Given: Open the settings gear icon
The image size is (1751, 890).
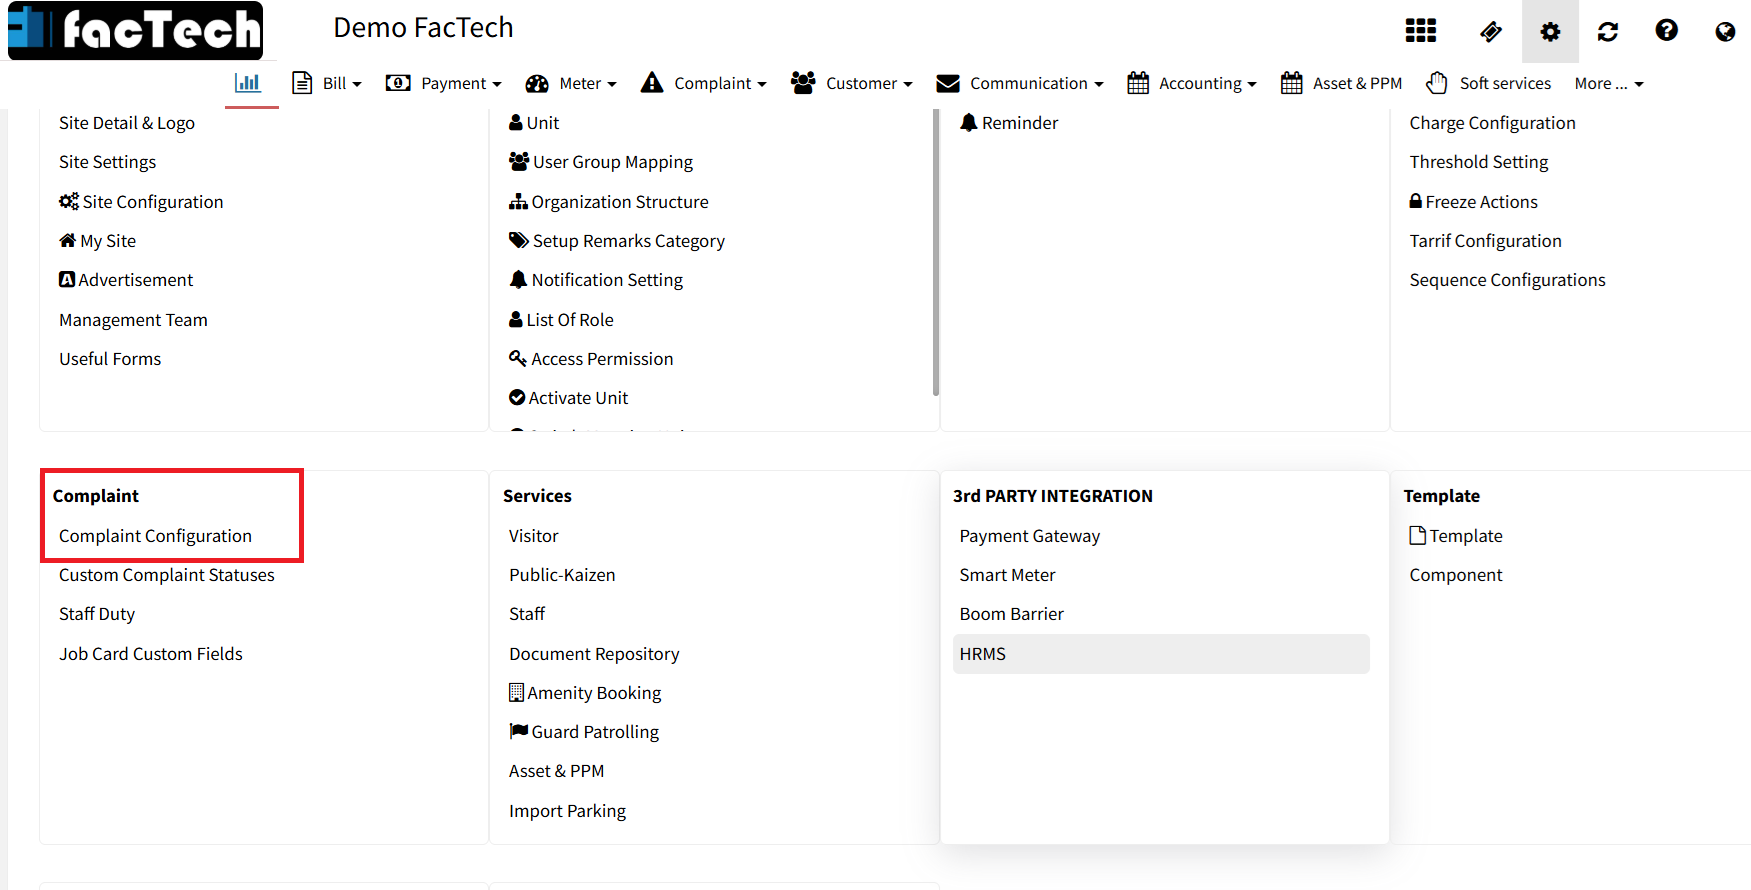Looking at the screenshot, I should pyautogui.click(x=1550, y=32).
